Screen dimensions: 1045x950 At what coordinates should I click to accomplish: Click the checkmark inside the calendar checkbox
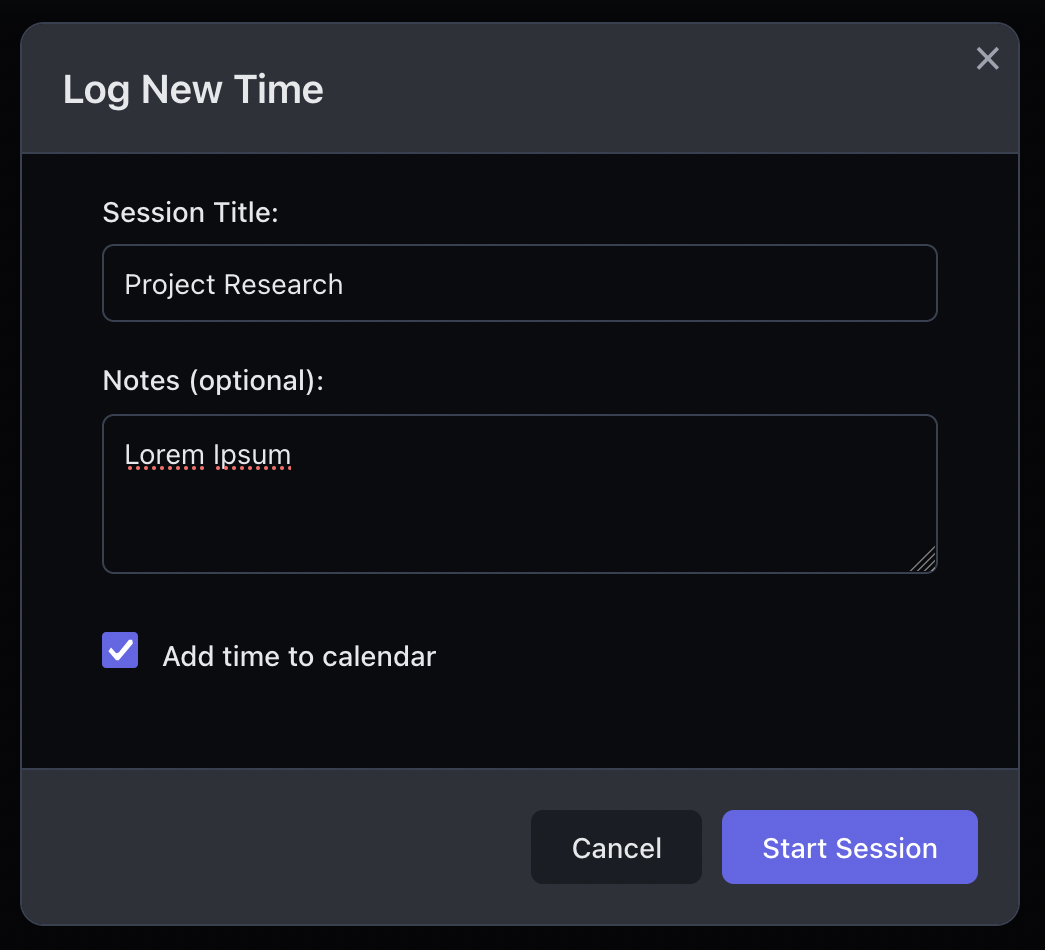click(119, 650)
